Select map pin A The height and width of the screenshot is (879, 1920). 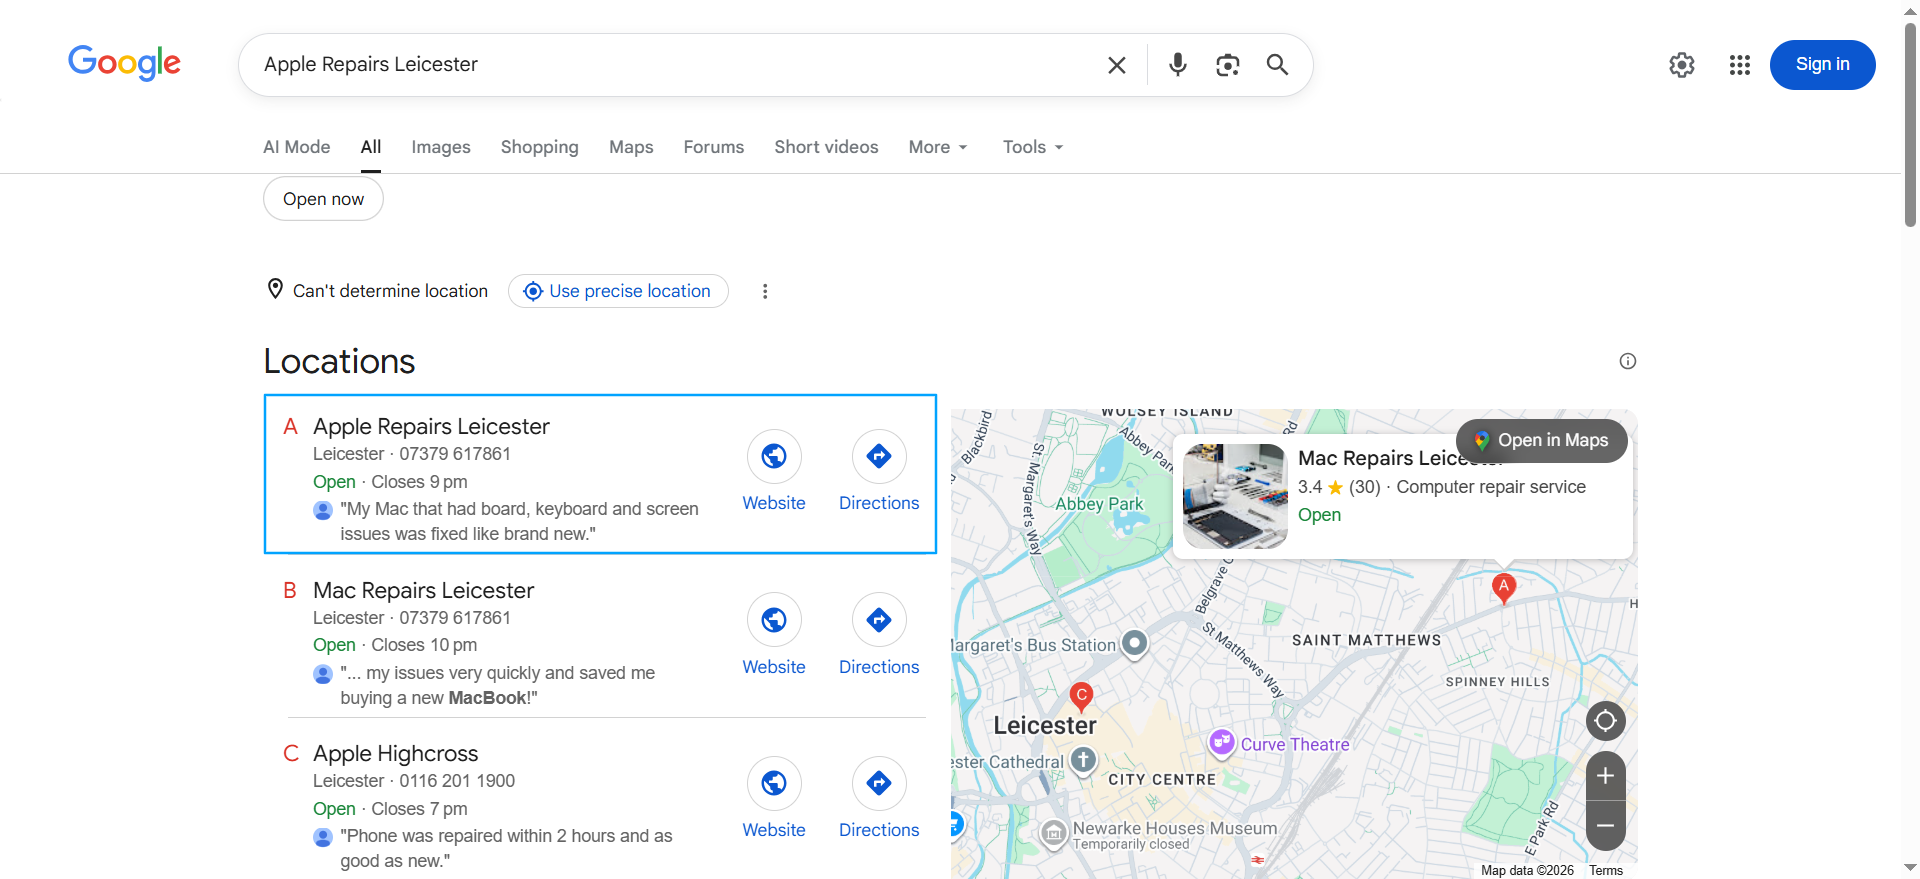tap(1503, 588)
